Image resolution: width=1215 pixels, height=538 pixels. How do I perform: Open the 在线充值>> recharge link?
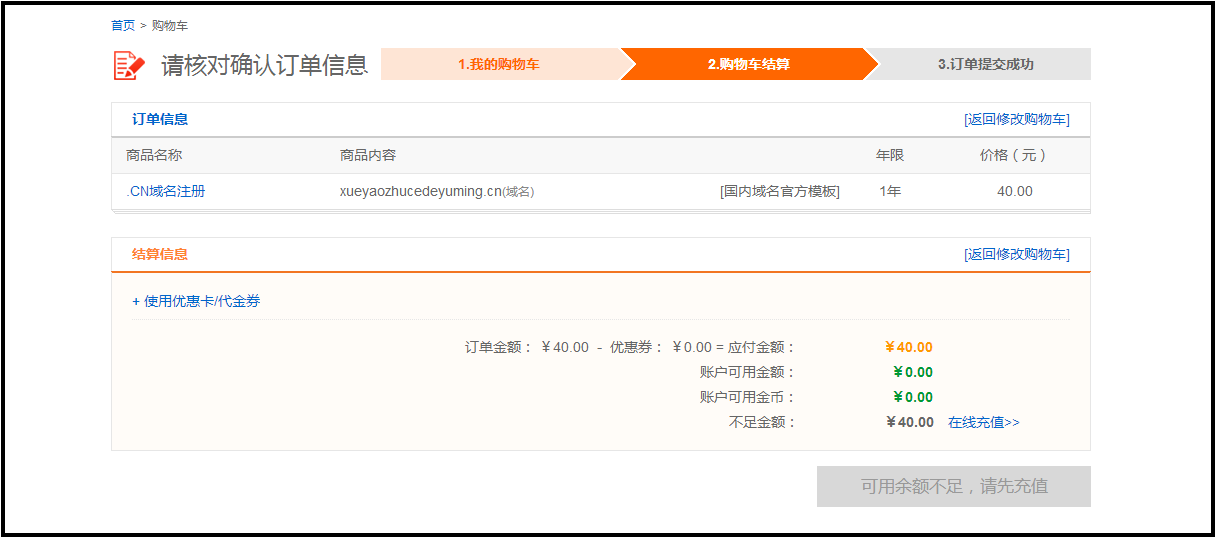[x=984, y=422]
